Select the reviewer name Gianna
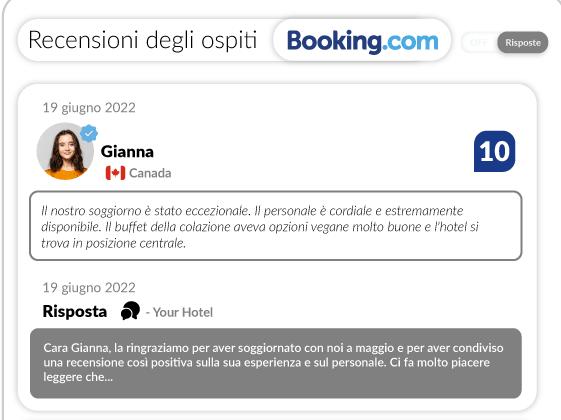561x420 pixels. [x=127, y=152]
